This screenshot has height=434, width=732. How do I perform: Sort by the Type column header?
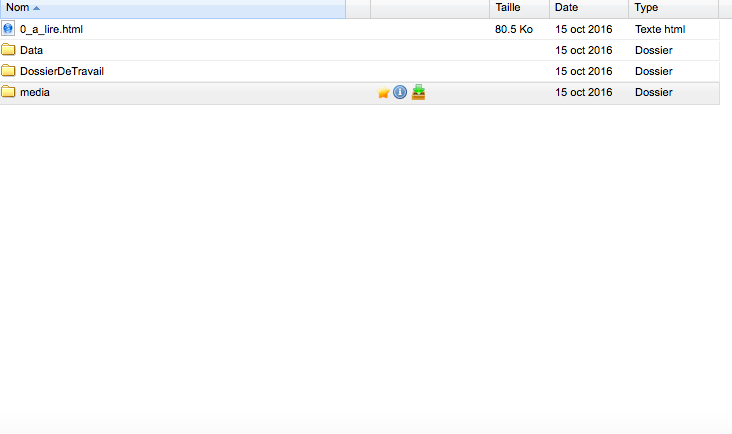click(x=674, y=8)
